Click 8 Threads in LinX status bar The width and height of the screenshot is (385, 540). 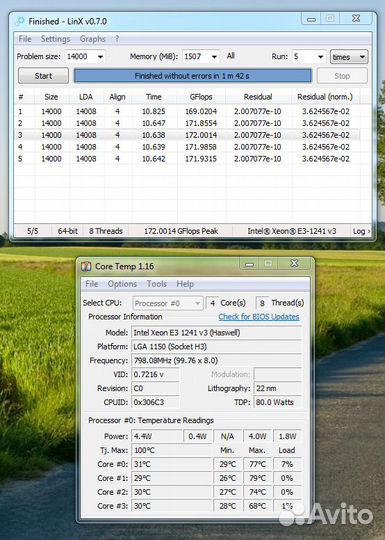106,231
